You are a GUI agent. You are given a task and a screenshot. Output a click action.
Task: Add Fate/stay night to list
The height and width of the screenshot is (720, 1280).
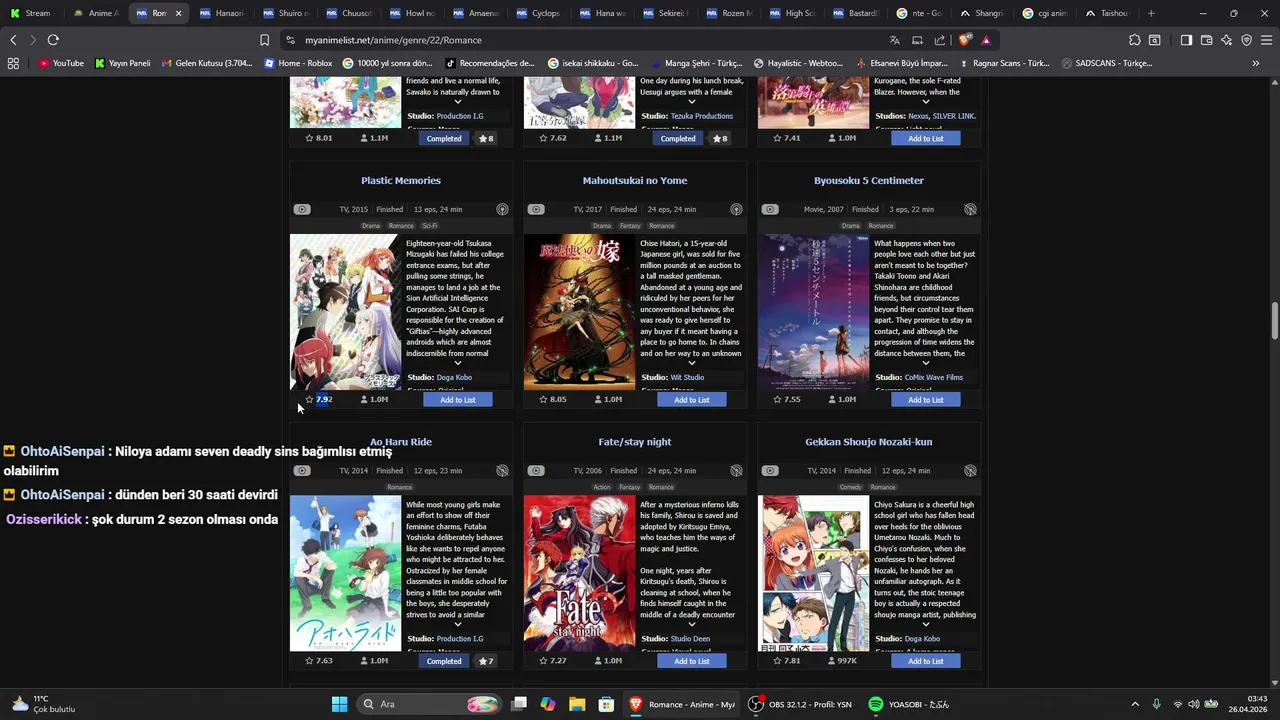tap(691, 661)
